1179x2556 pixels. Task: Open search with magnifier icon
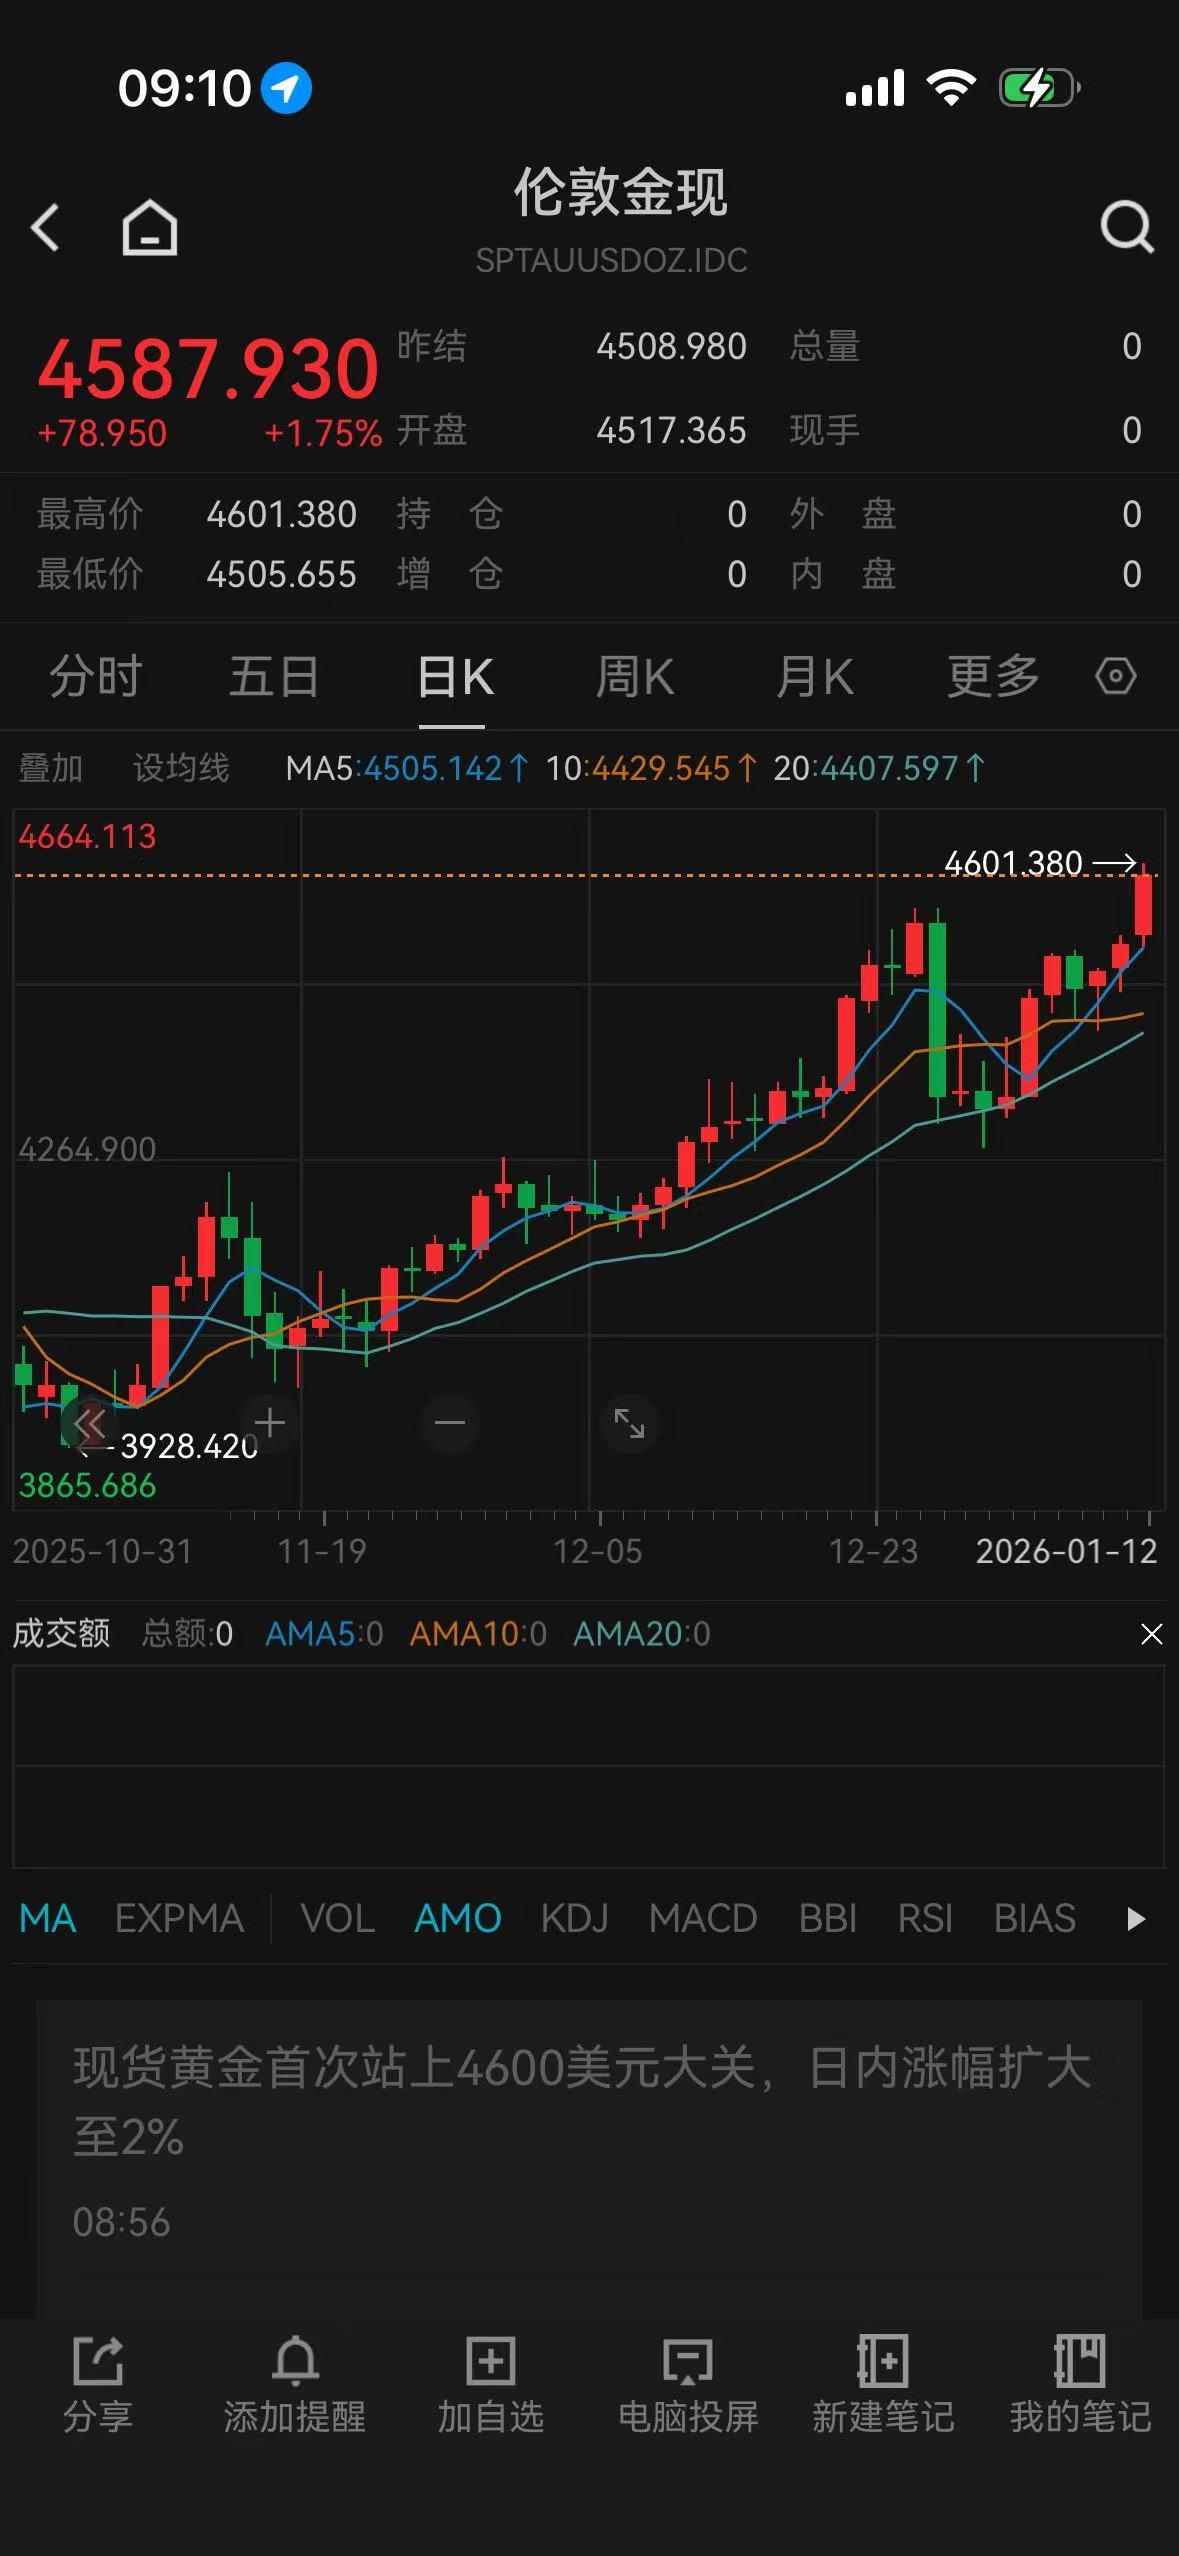coord(1126,228)
